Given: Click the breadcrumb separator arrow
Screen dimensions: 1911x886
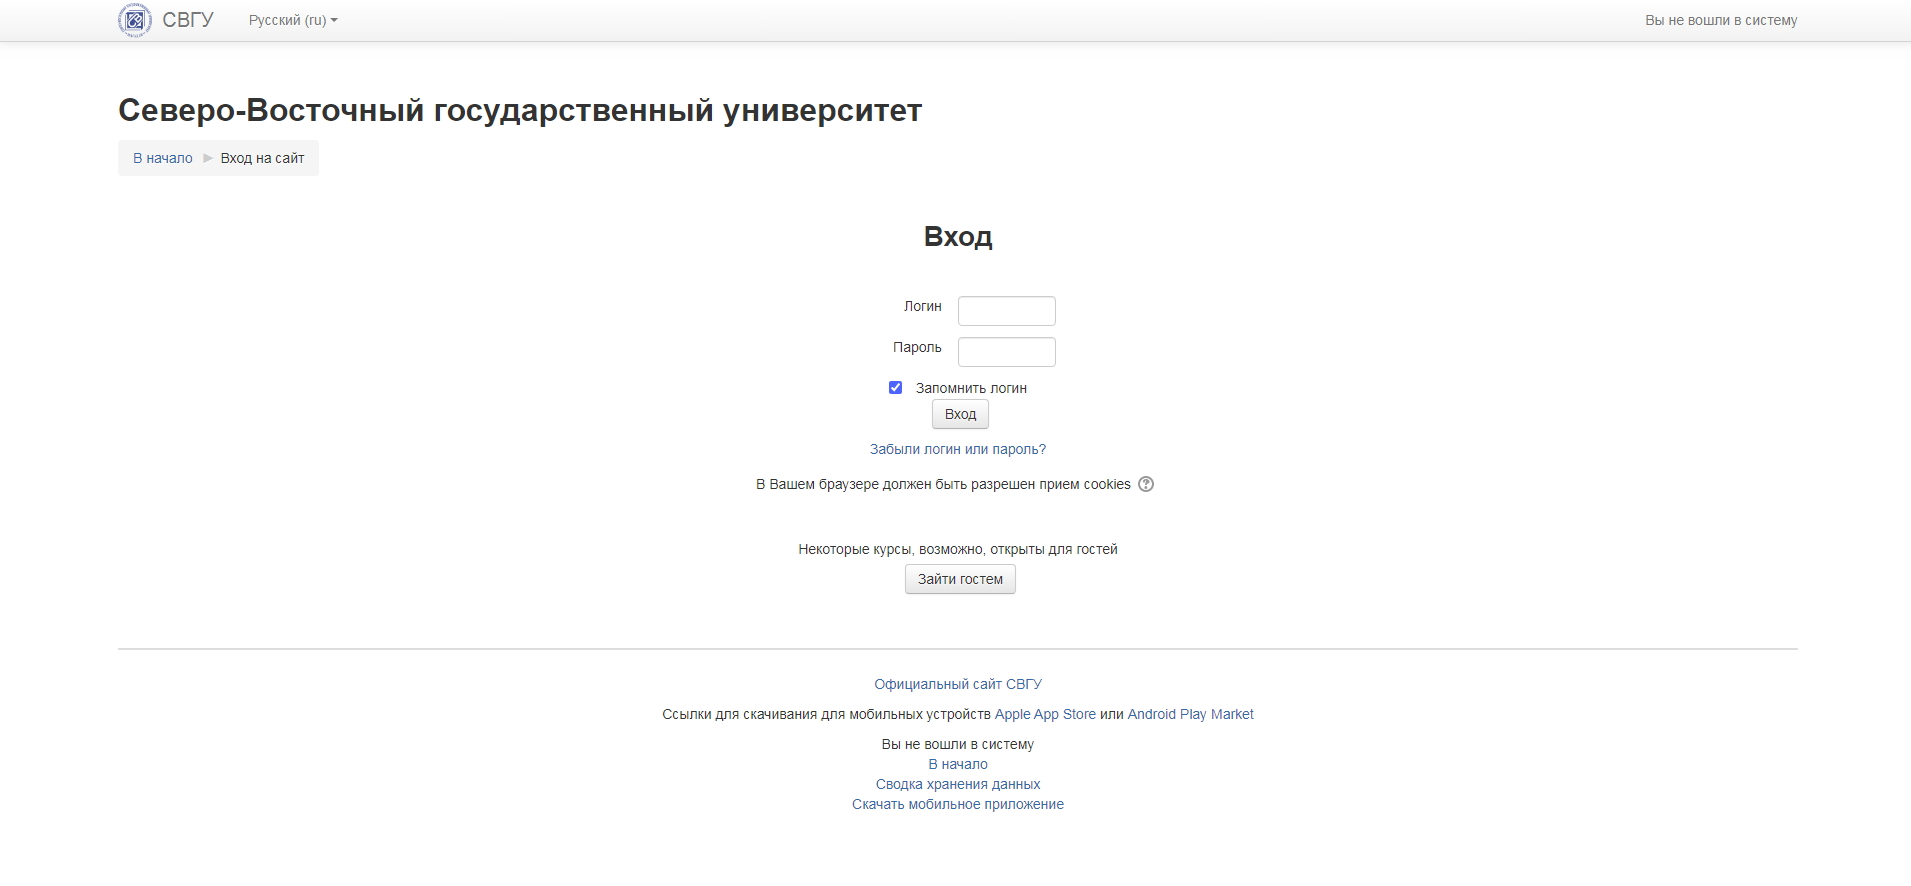Looking at the screenshot, I should [208, 158].
